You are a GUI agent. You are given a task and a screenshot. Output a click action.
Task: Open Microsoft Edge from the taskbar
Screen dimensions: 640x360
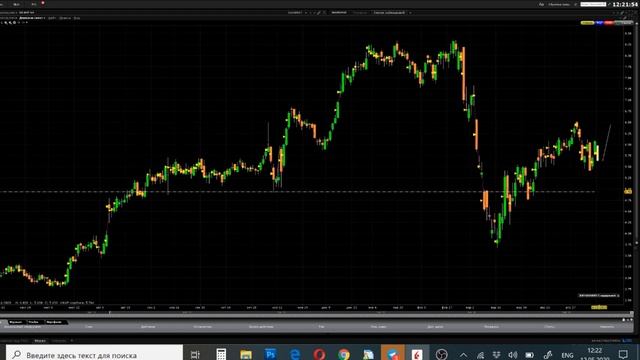(x=295, y=354)
